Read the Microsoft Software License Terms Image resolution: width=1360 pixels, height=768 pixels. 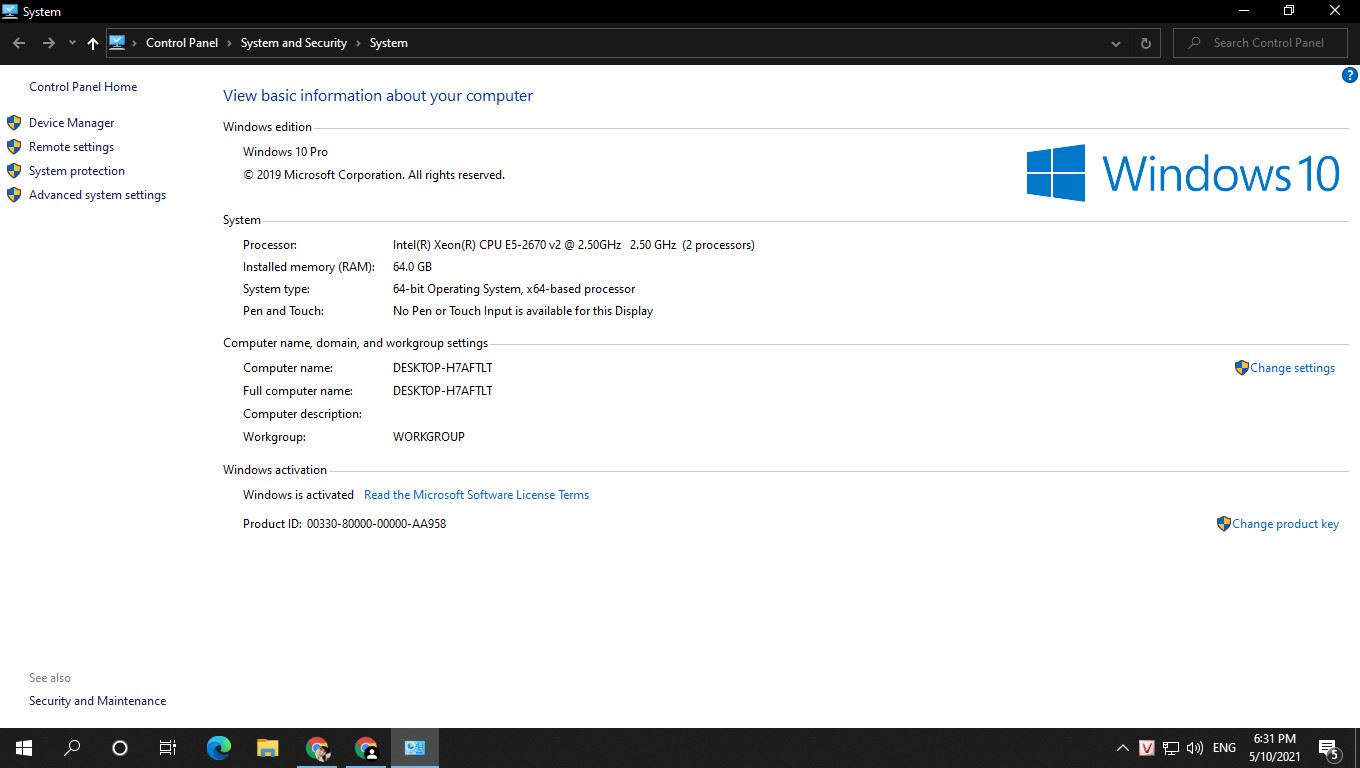click(x=476, y=495)
